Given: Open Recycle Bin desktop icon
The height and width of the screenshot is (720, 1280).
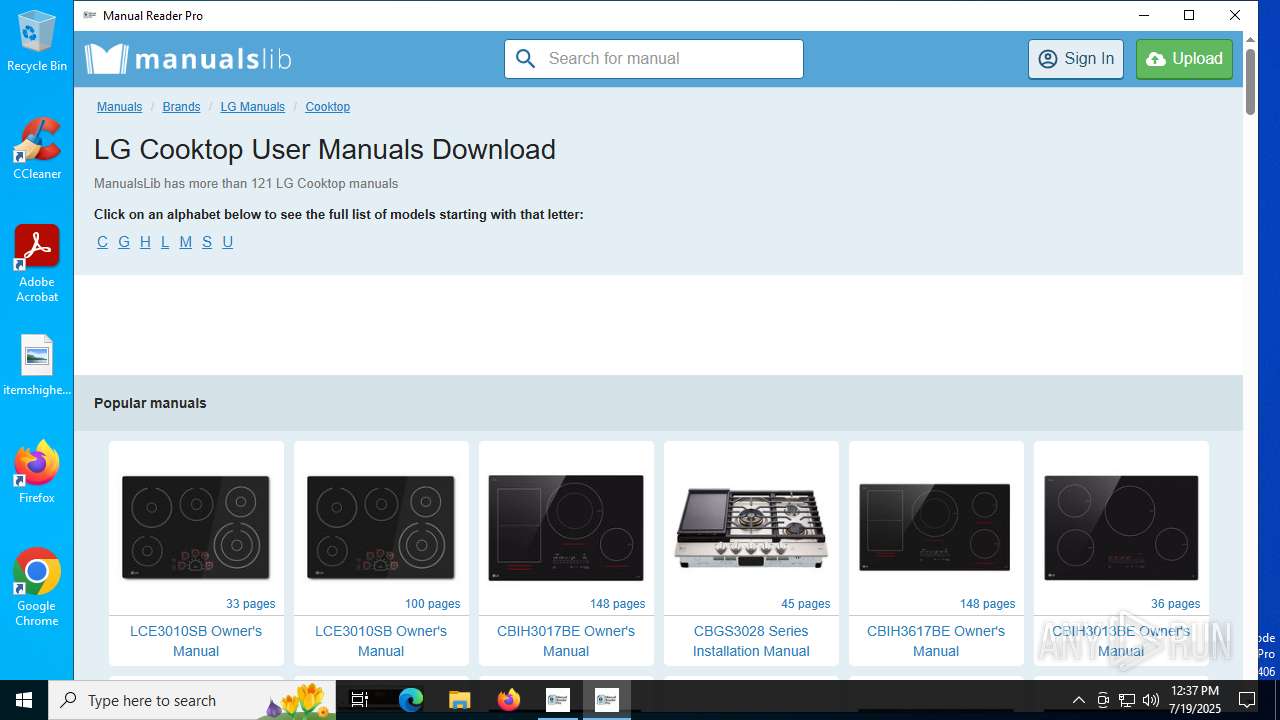Looking at the screenshot, I should 37,41.
